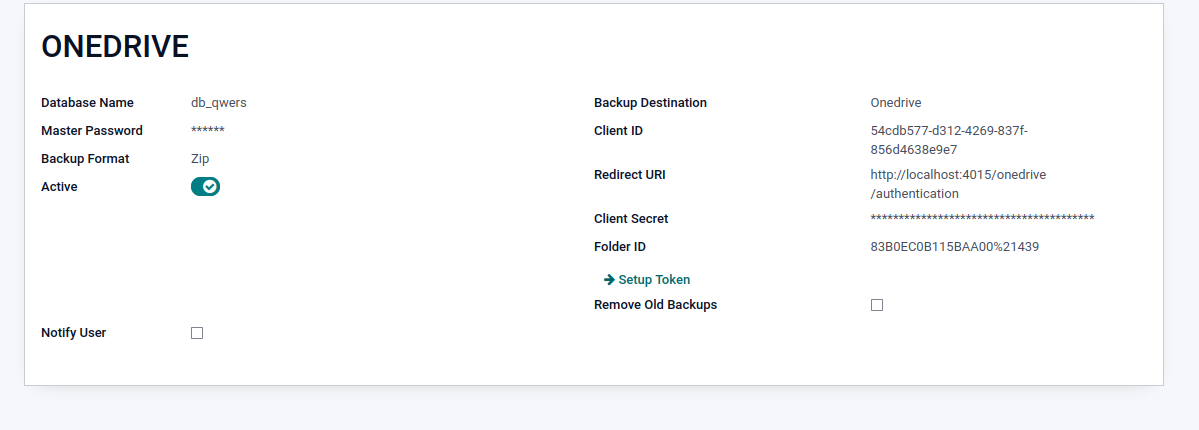Screen dimensions: 1199x430
Task: Click the db_qwers database name value
Action: click(219, 103)
